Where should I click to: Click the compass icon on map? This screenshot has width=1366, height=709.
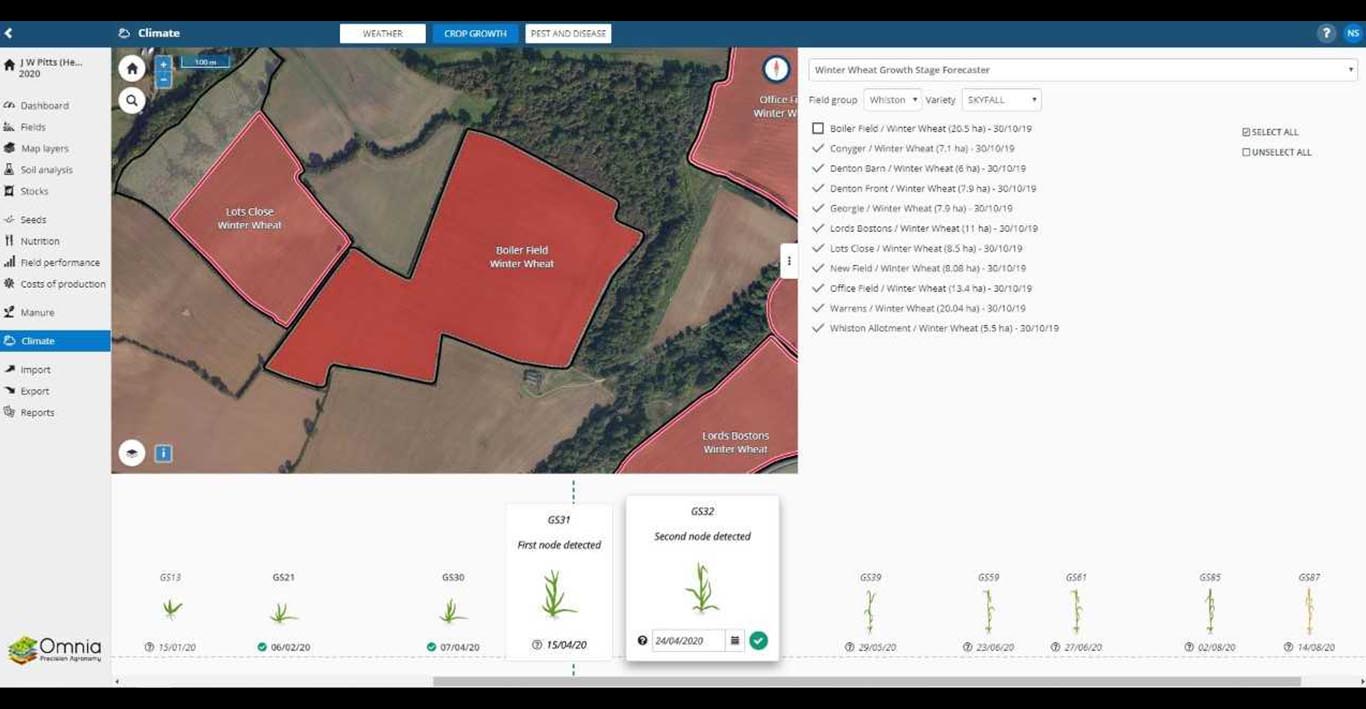pos(776,69)
